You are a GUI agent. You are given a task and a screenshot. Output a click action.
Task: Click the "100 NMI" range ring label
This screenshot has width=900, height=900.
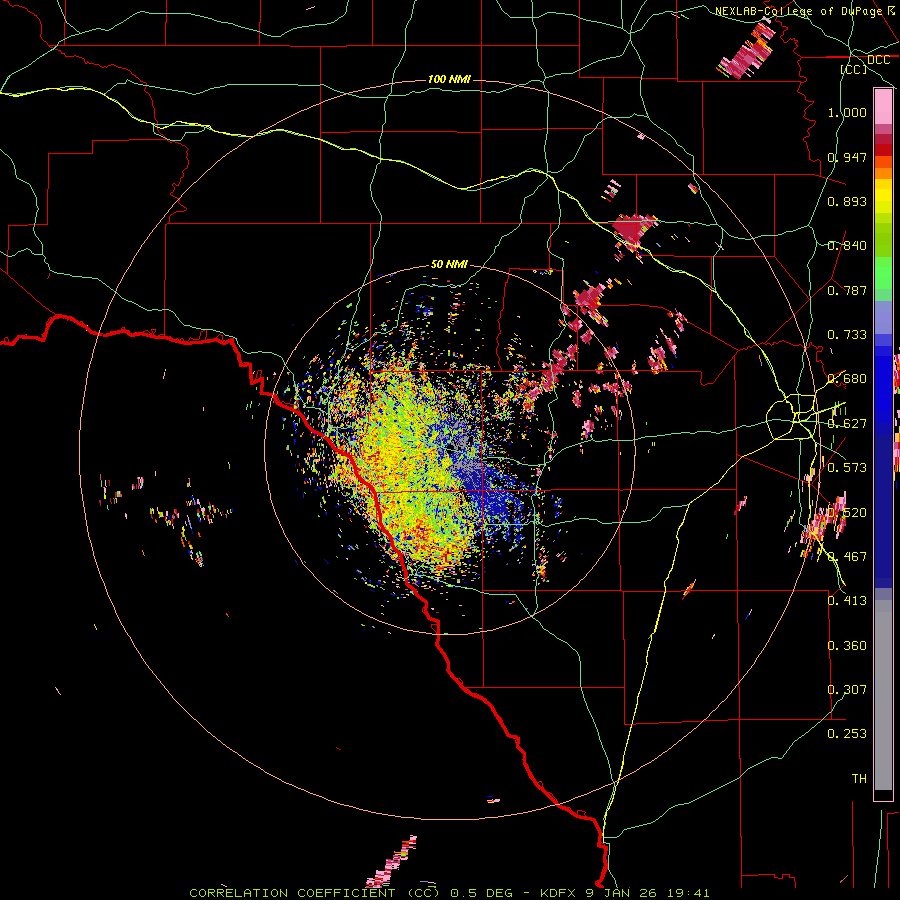point(449,79)
